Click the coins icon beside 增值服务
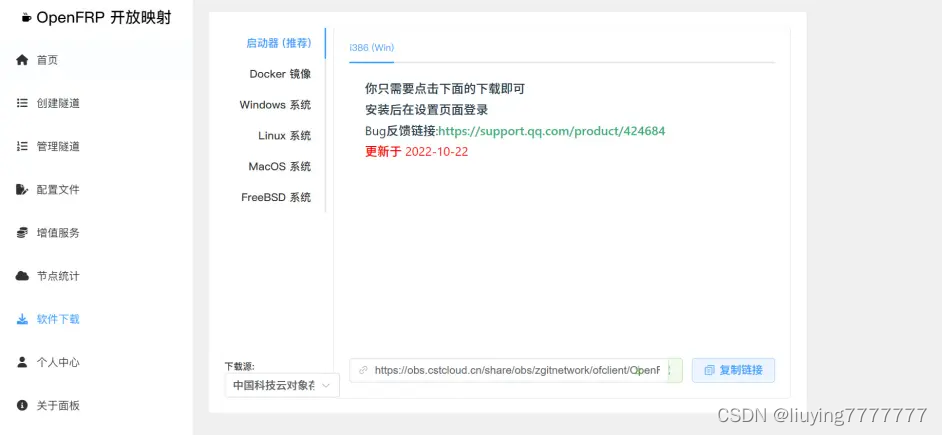 point(22,233)
